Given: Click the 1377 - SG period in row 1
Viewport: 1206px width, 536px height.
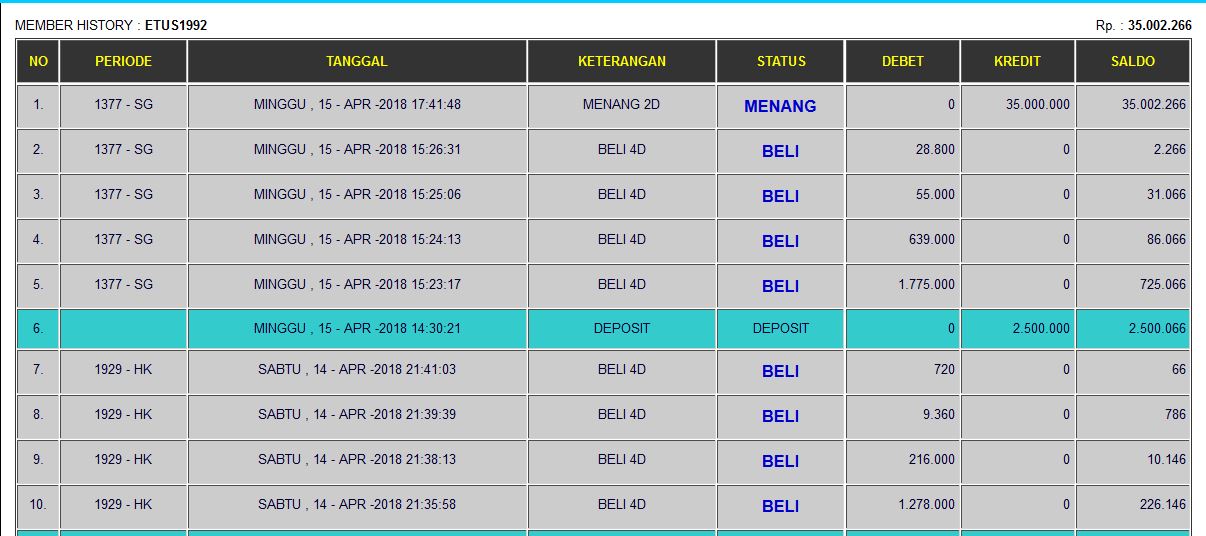Looking at the screenshot, I should [x=123, y=105].
